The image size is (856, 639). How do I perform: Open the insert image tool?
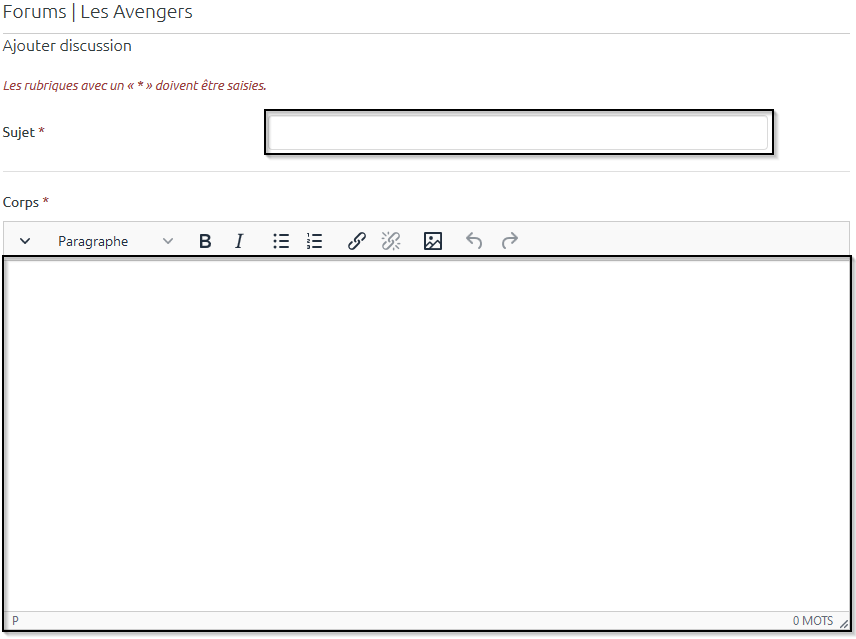pos(432,241)
